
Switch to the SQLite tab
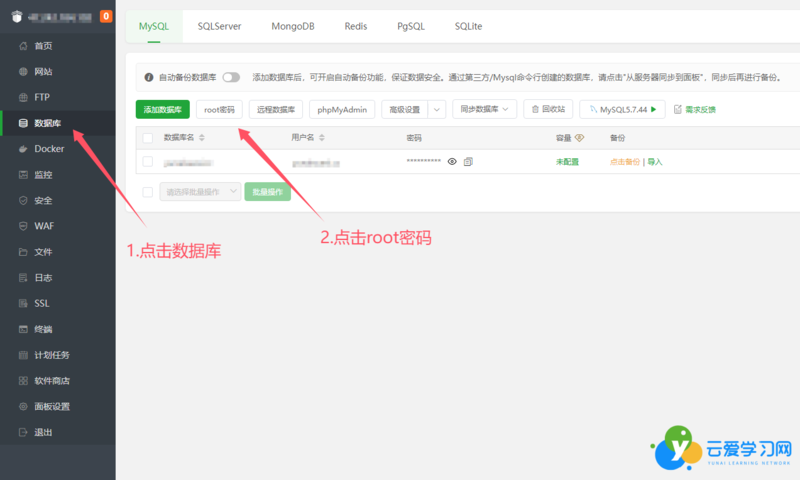[468, 27]
